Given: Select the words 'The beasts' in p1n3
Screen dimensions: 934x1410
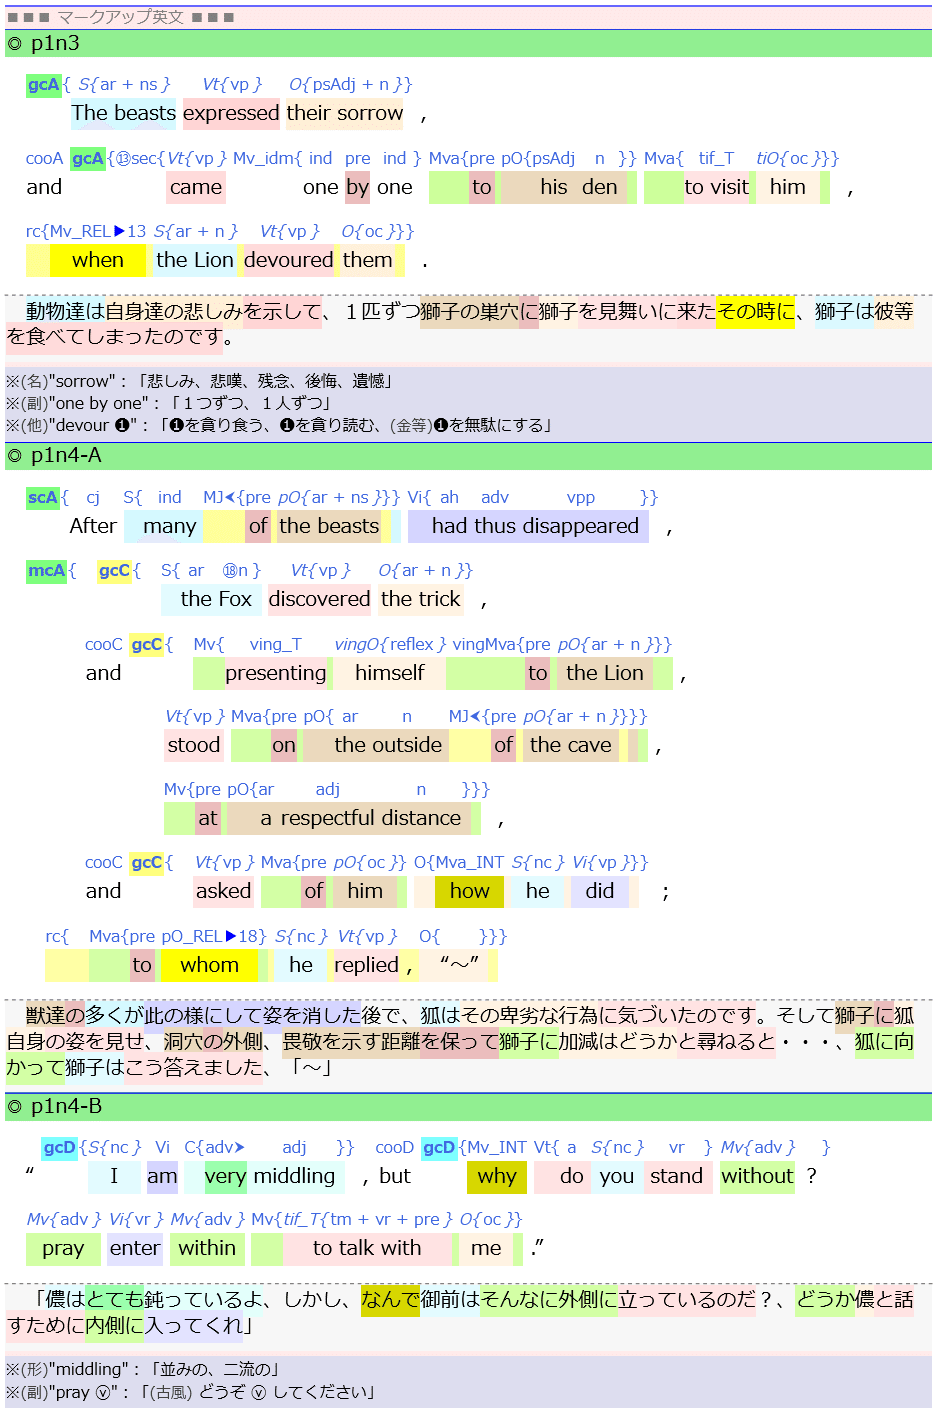Looking at the screenshot, I should (124, 113).
